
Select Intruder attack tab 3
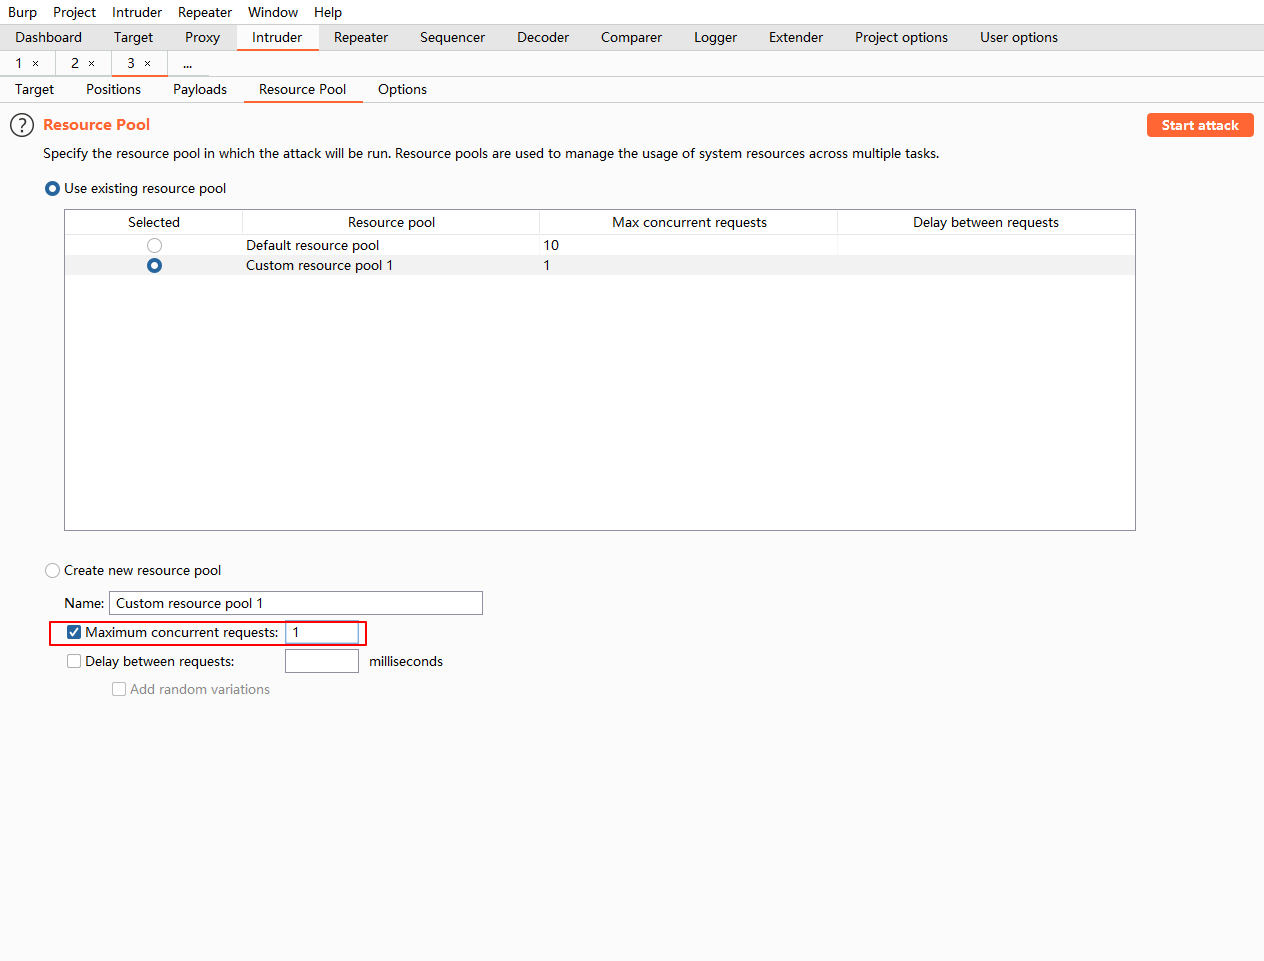(x=131, y=63)
